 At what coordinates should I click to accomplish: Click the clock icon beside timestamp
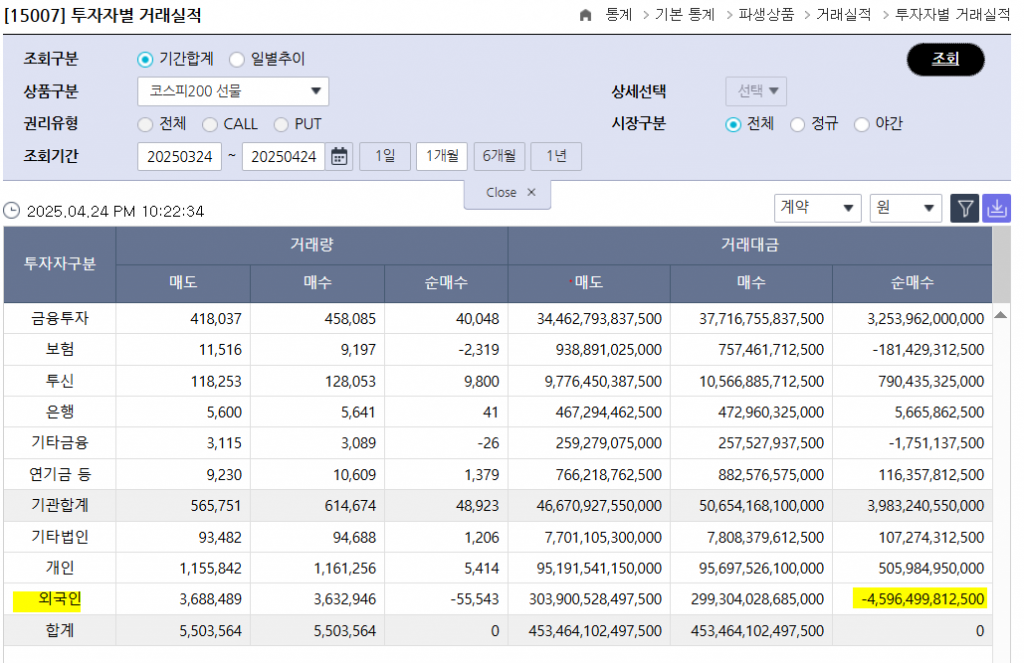pyautogui.click(x=12, y=211)
